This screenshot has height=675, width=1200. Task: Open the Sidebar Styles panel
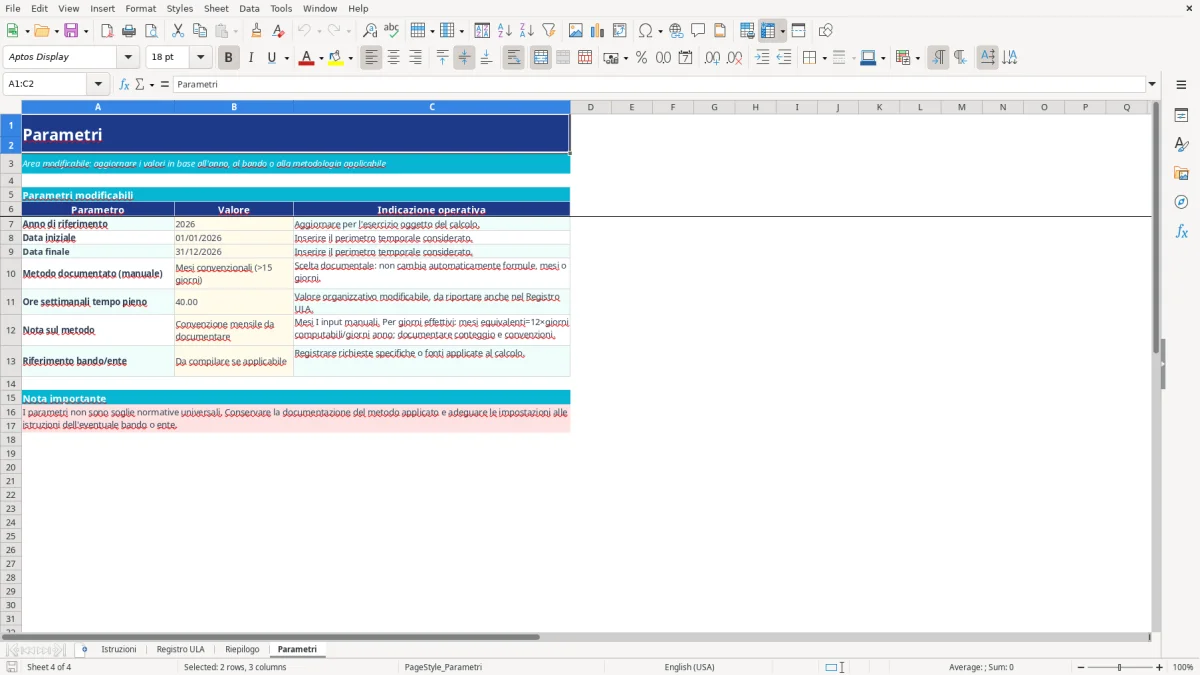coord(1181,144)
